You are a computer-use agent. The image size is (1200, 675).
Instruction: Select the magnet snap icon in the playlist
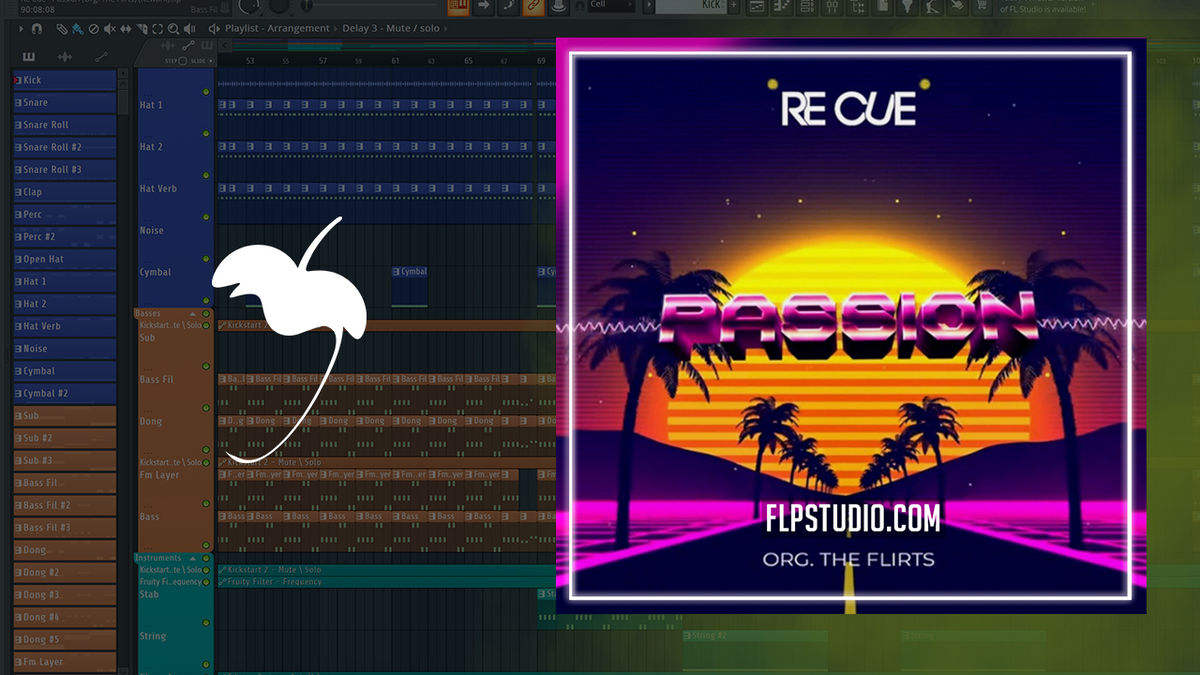(36, 28)
